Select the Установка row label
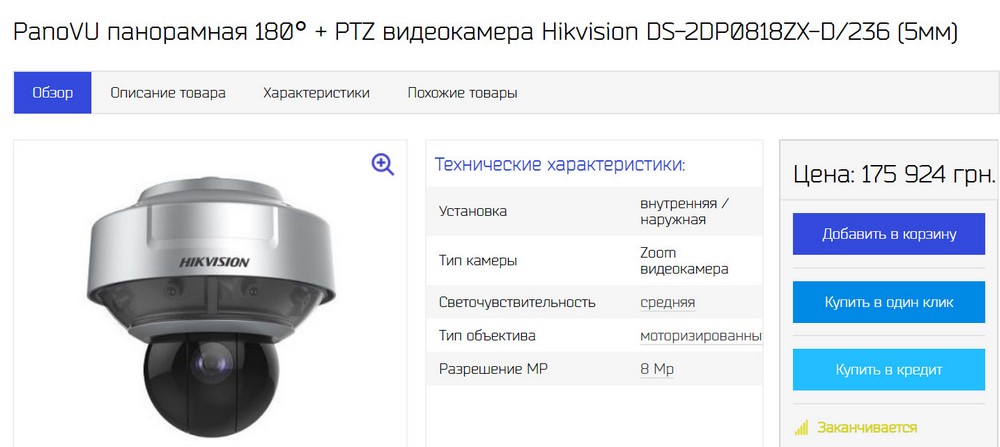The width and height of the screenshot is (1000, 447). click(x=473, y=211)
